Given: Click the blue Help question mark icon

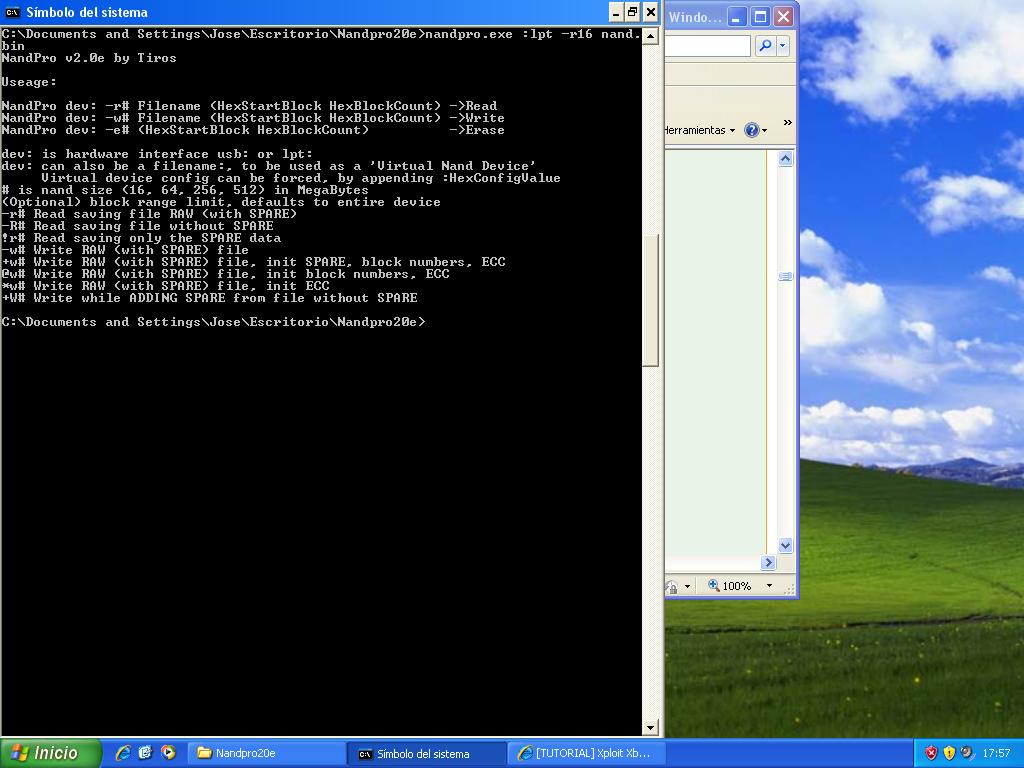Looking at the screenshot, I should click(751, 130).
